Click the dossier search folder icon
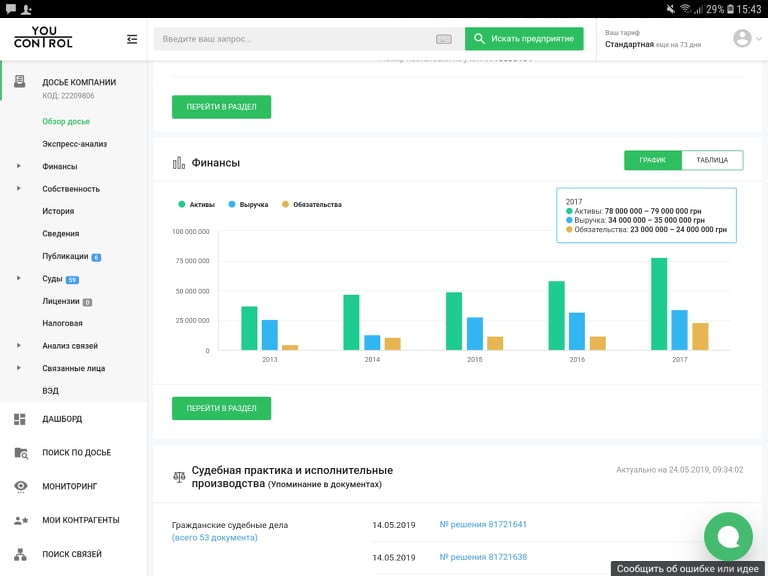 click(21, 453)
